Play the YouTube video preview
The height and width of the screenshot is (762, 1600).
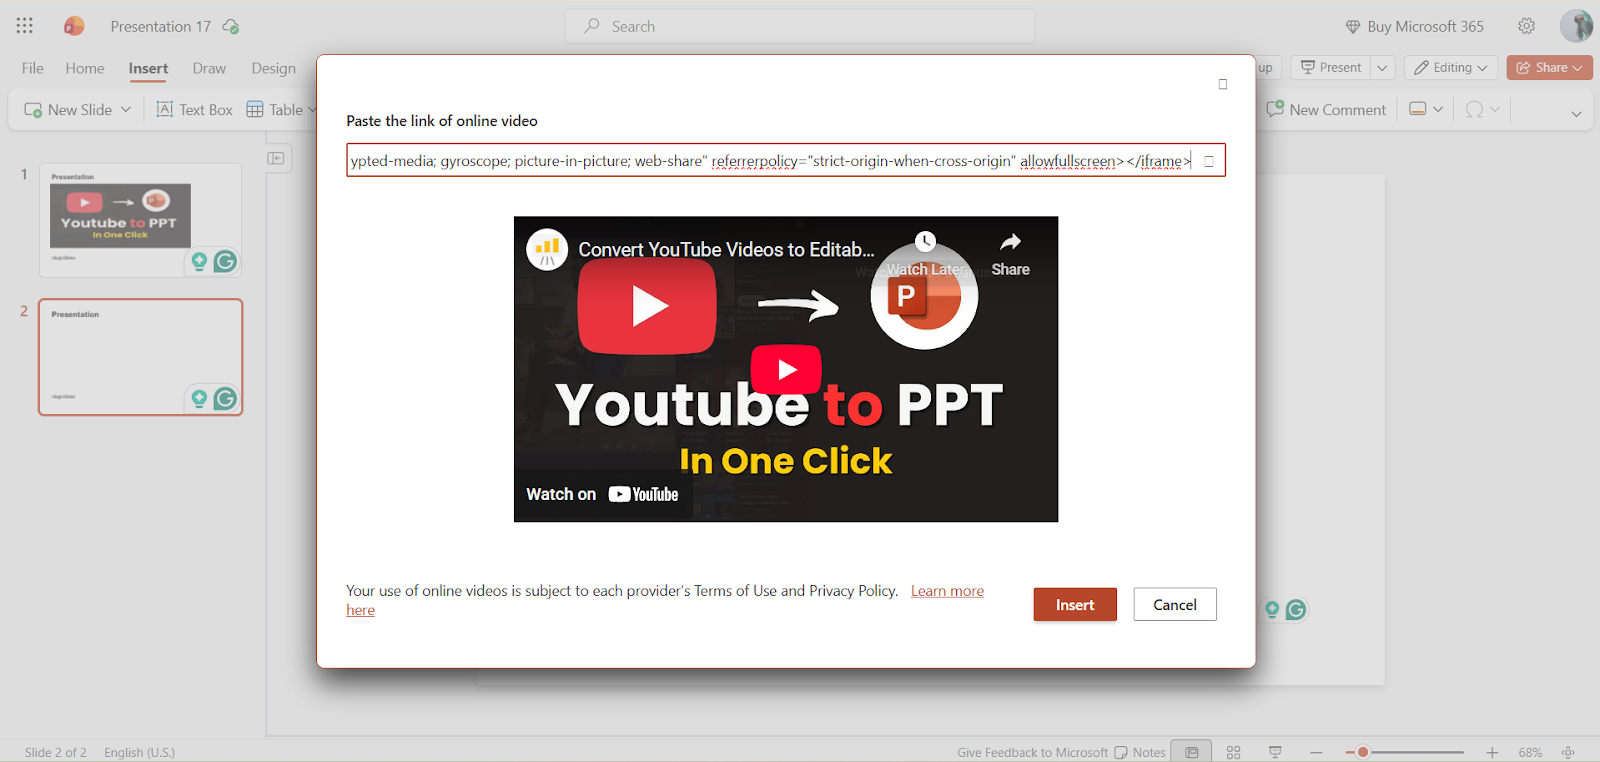pos(786,369)
